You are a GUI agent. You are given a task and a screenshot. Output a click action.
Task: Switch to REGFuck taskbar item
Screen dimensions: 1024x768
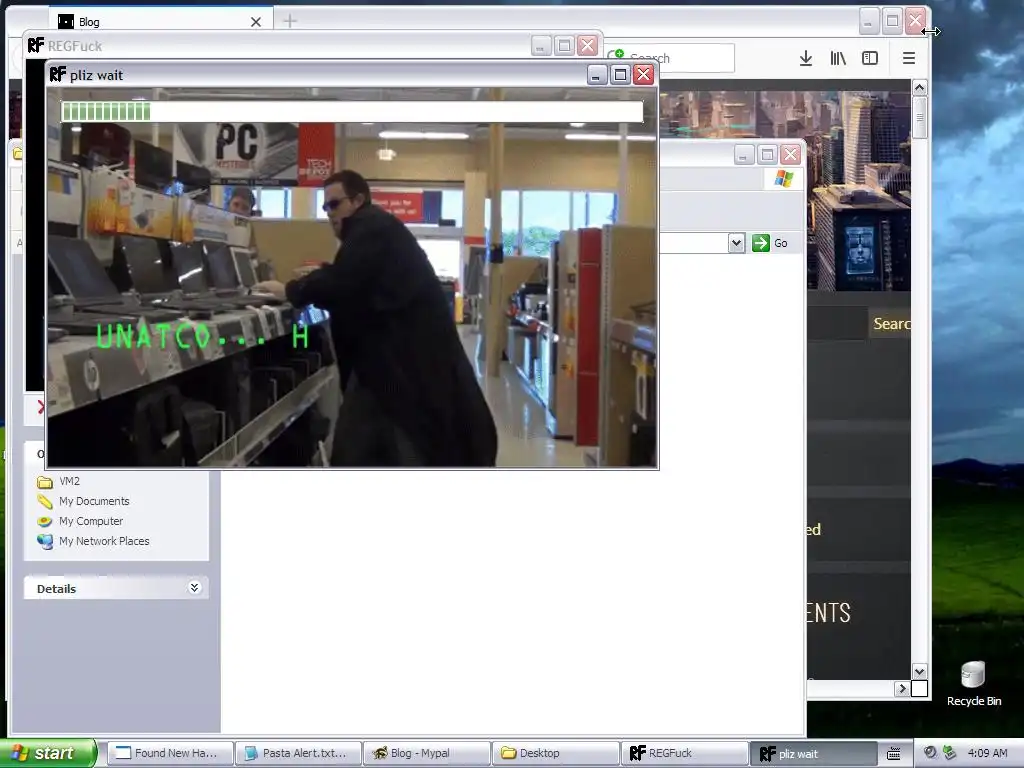(x=684, y=753)
